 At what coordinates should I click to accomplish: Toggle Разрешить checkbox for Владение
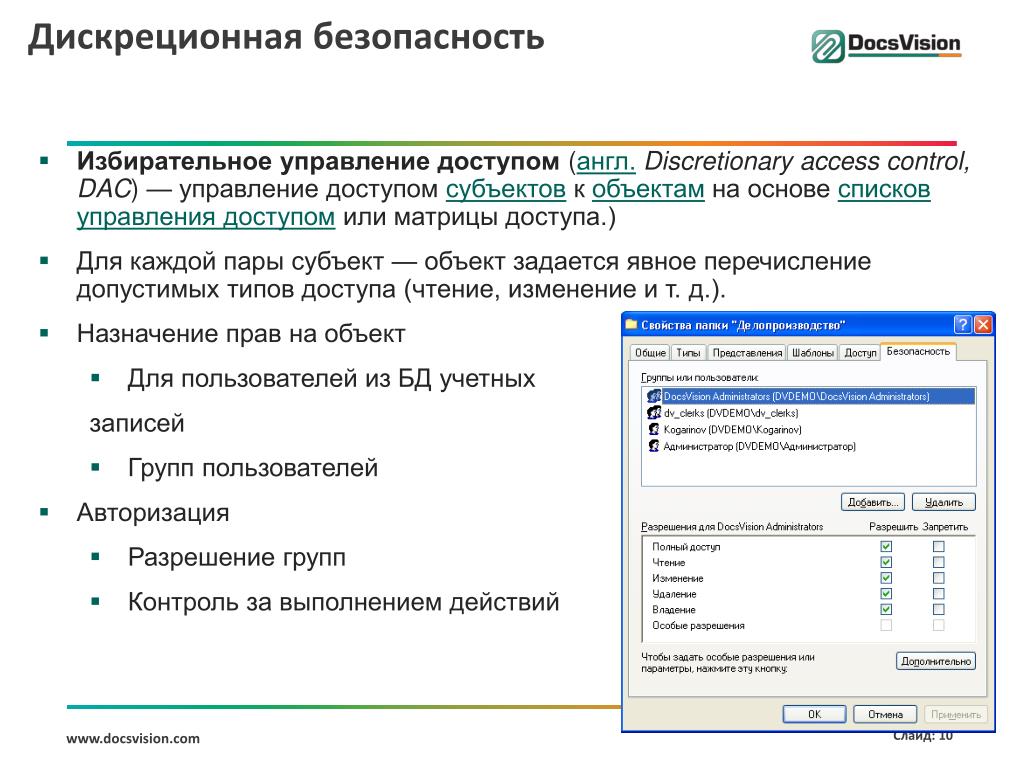886,609
